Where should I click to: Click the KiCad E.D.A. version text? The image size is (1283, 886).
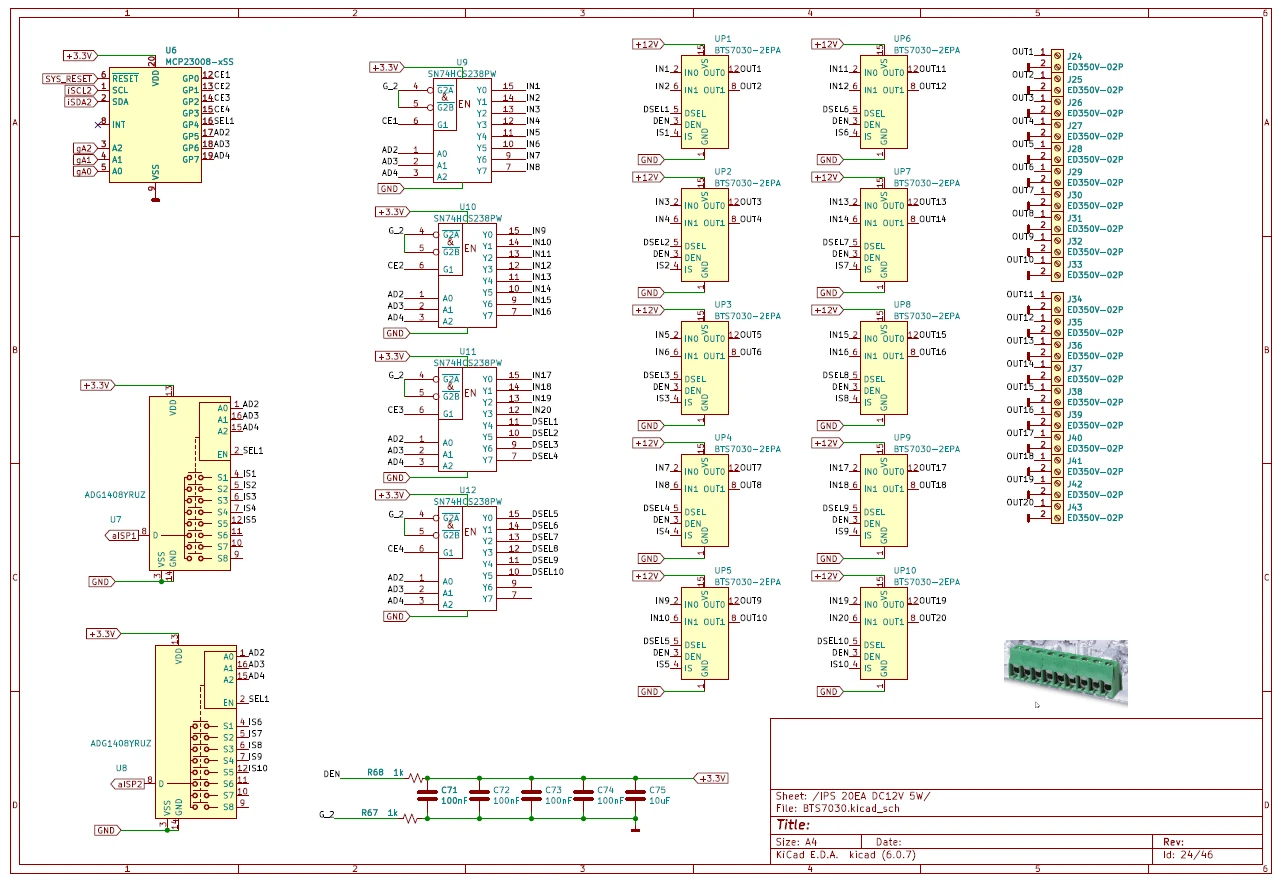(846, 855)
